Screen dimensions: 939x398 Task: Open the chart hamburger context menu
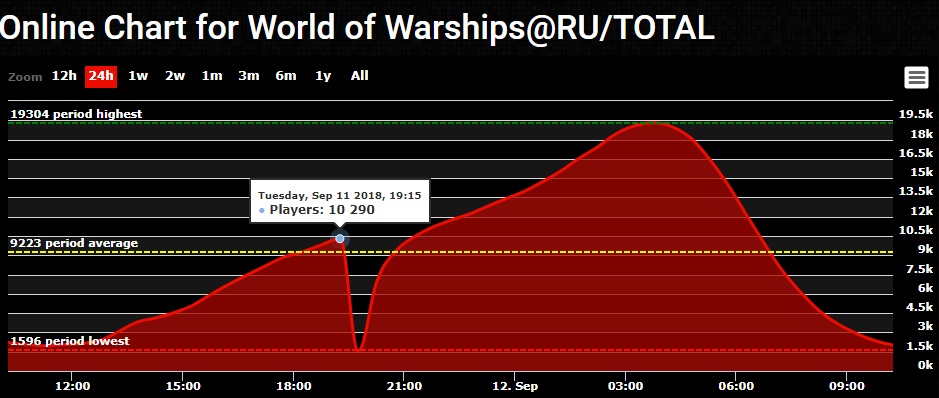coord(916,78)
